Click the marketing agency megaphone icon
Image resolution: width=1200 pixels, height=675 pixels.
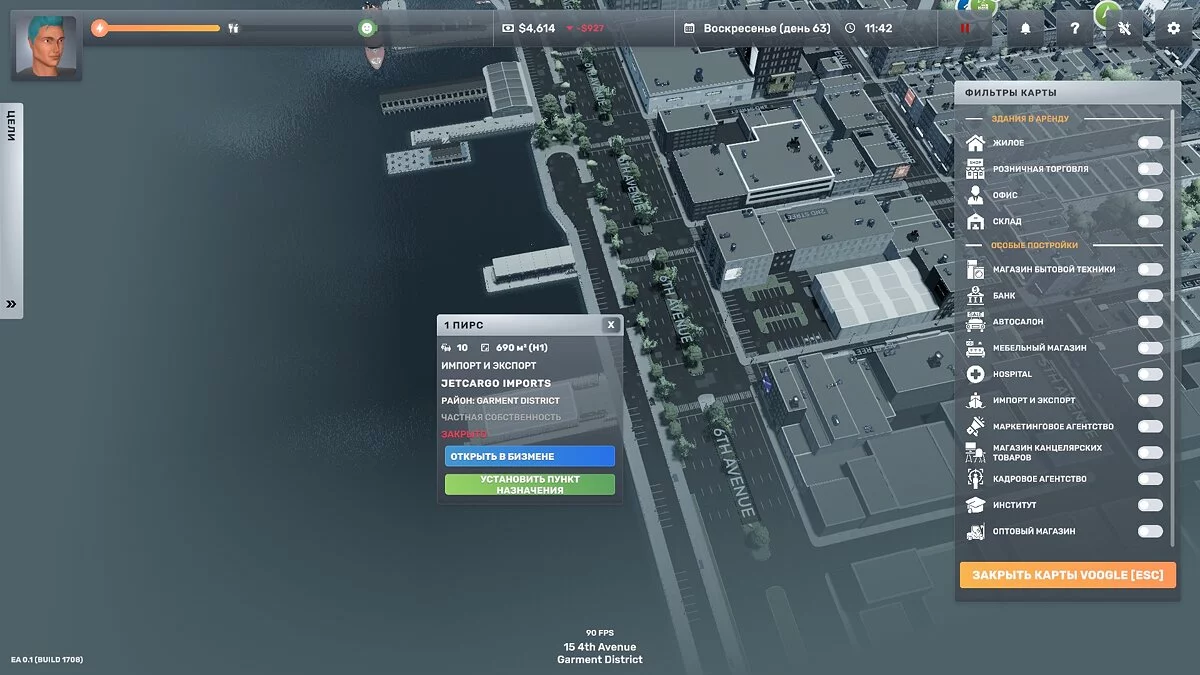(975, 426)
